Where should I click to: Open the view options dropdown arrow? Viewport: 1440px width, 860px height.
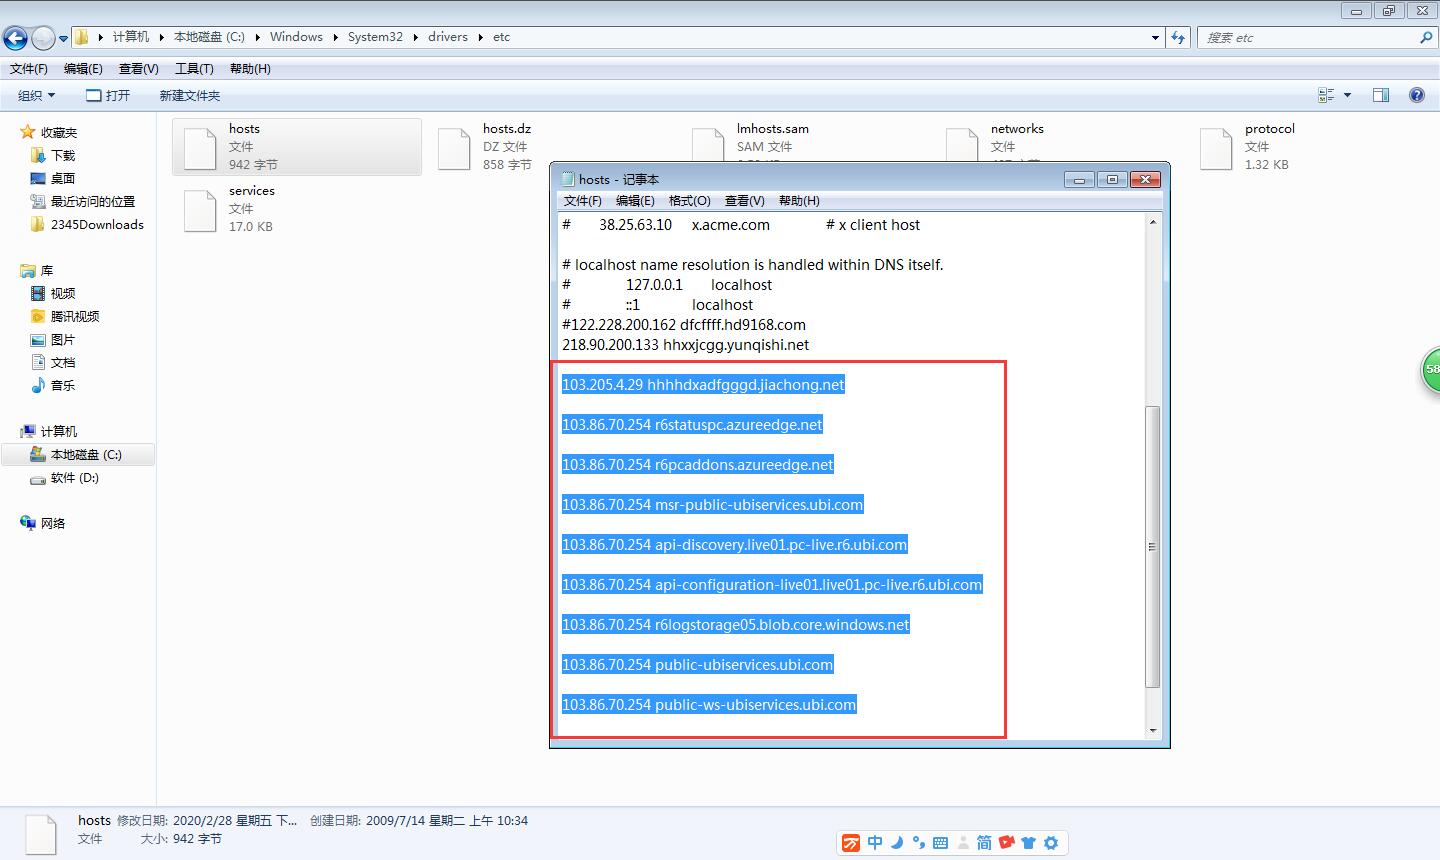click(x=1347, y=95)
